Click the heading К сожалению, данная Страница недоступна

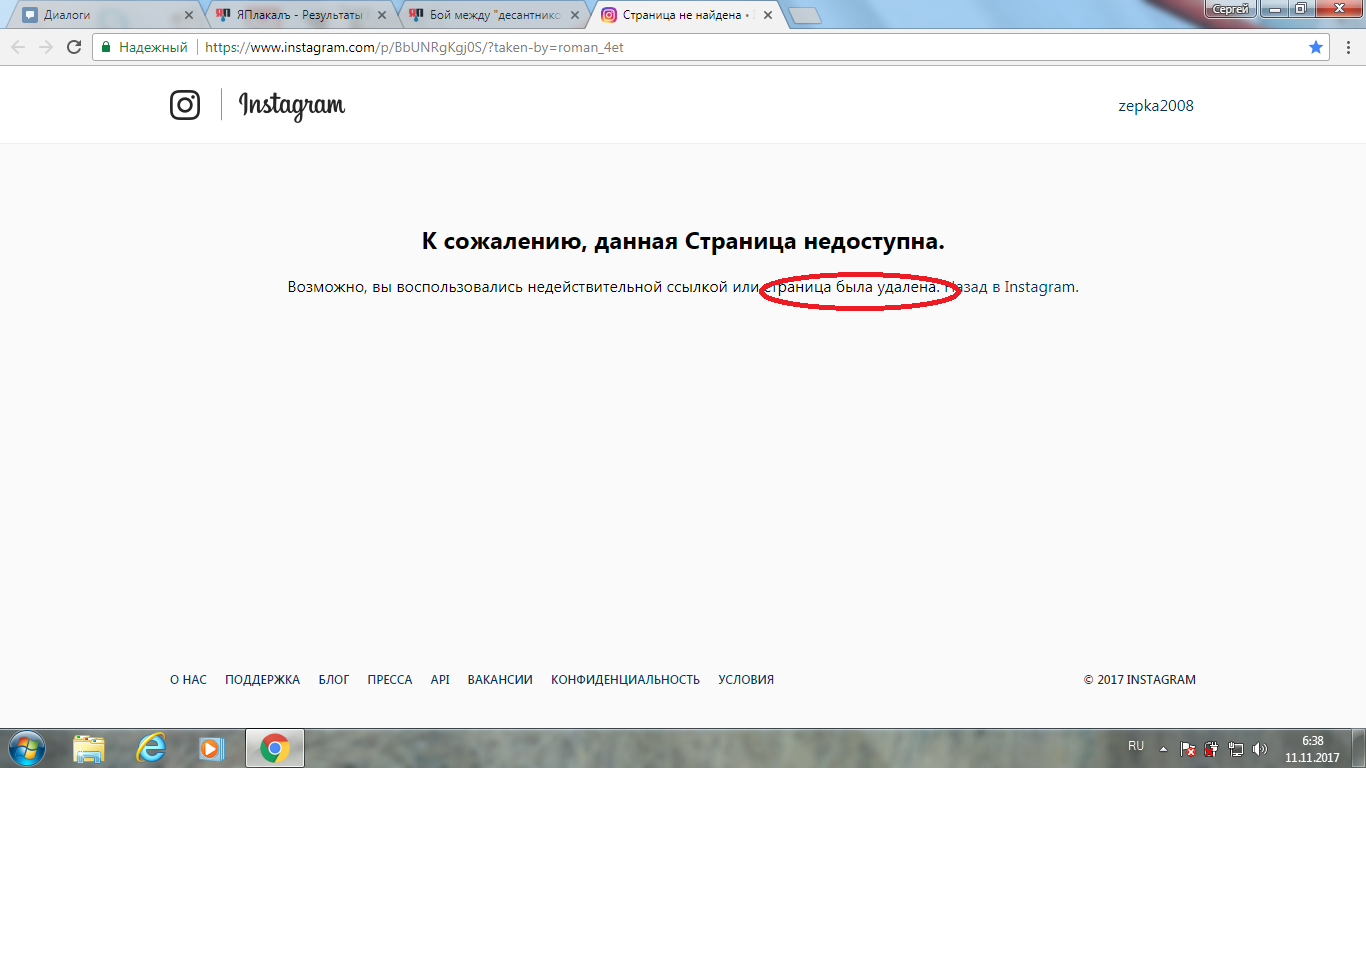click(x=683, y=241)
